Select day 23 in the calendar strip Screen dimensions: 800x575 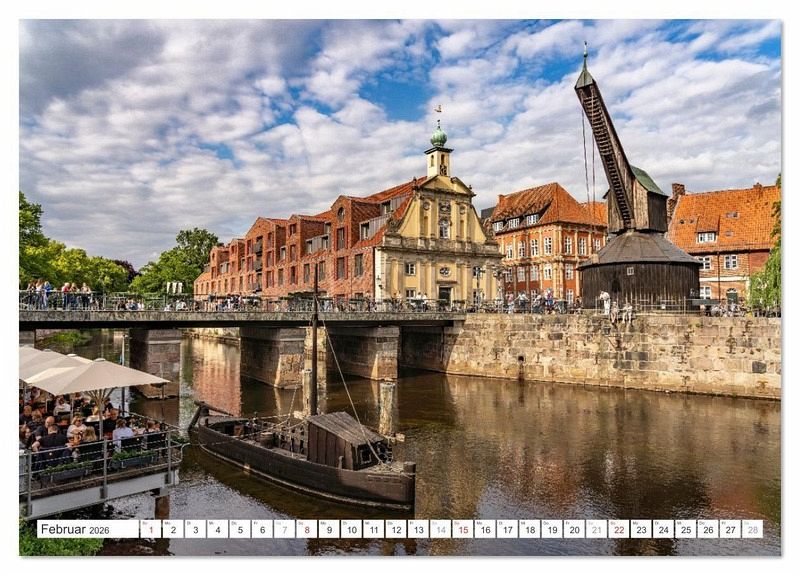coord(641,529)
